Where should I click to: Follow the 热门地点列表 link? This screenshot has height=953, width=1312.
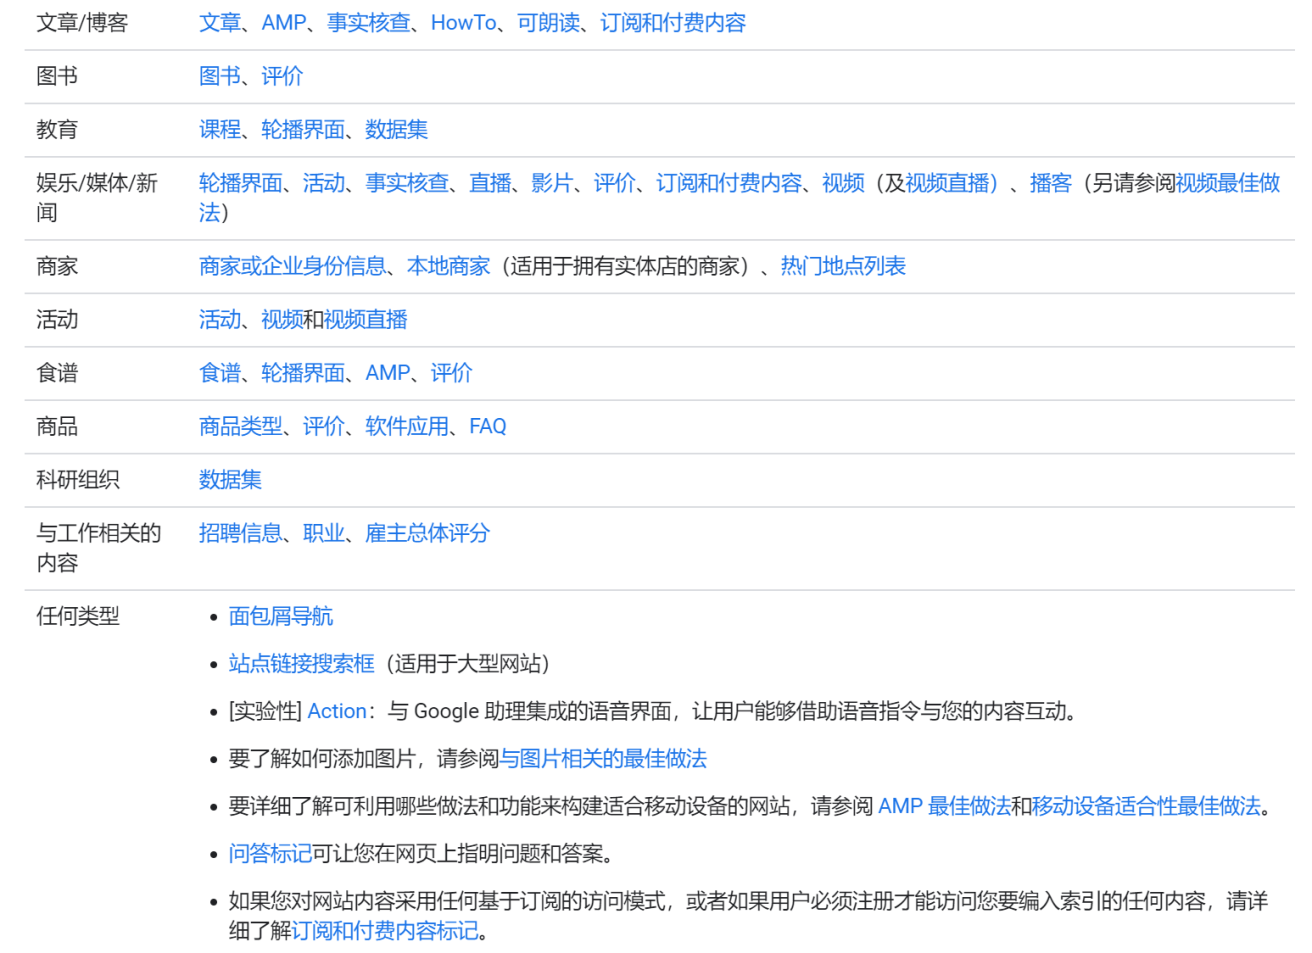843,266
